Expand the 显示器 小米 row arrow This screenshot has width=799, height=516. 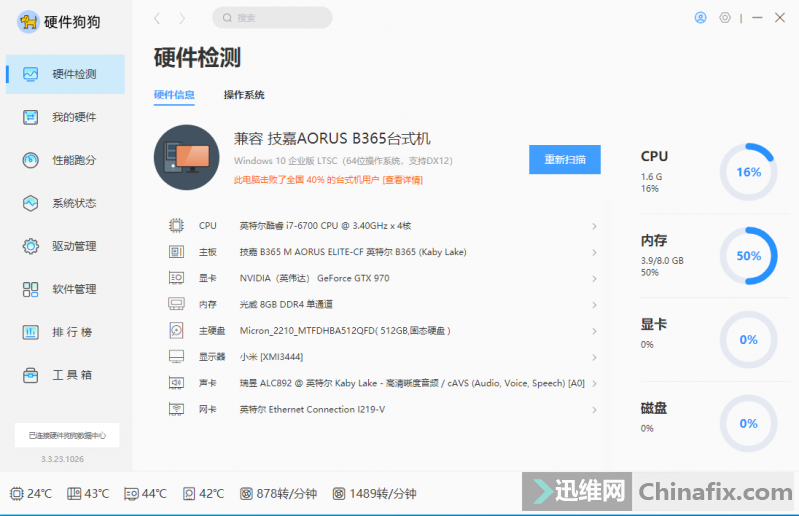(x=594, y=357)
